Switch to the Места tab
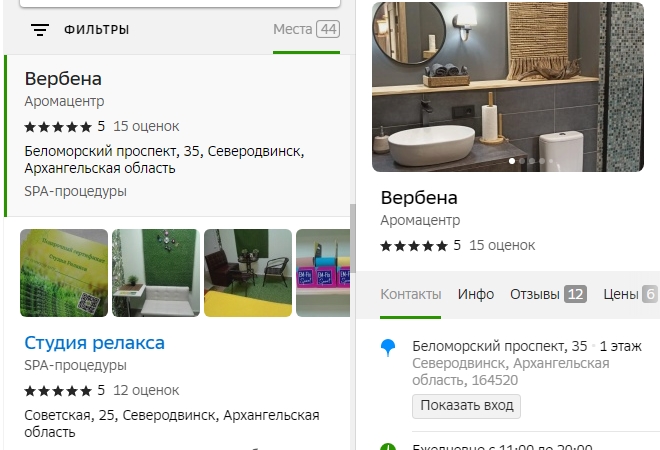 [306, 30]
